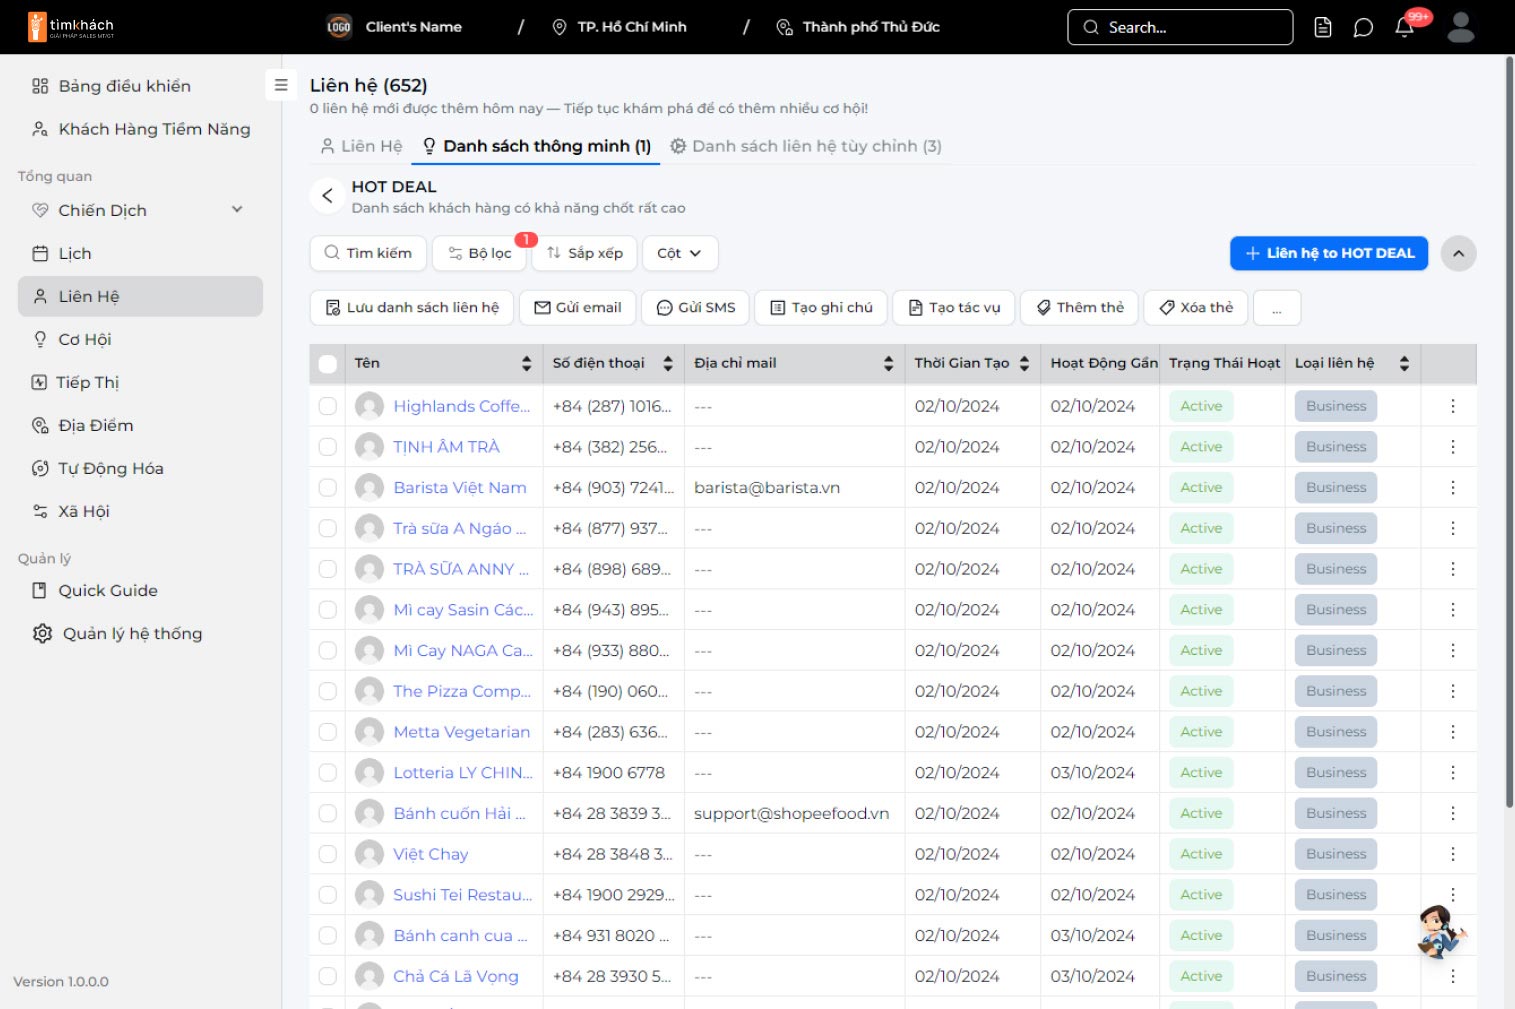Open the TP. Hồ Chí Minh location selector
Image resolution: width=1515 pixels, height=1009 pixels.
(620, 27)
